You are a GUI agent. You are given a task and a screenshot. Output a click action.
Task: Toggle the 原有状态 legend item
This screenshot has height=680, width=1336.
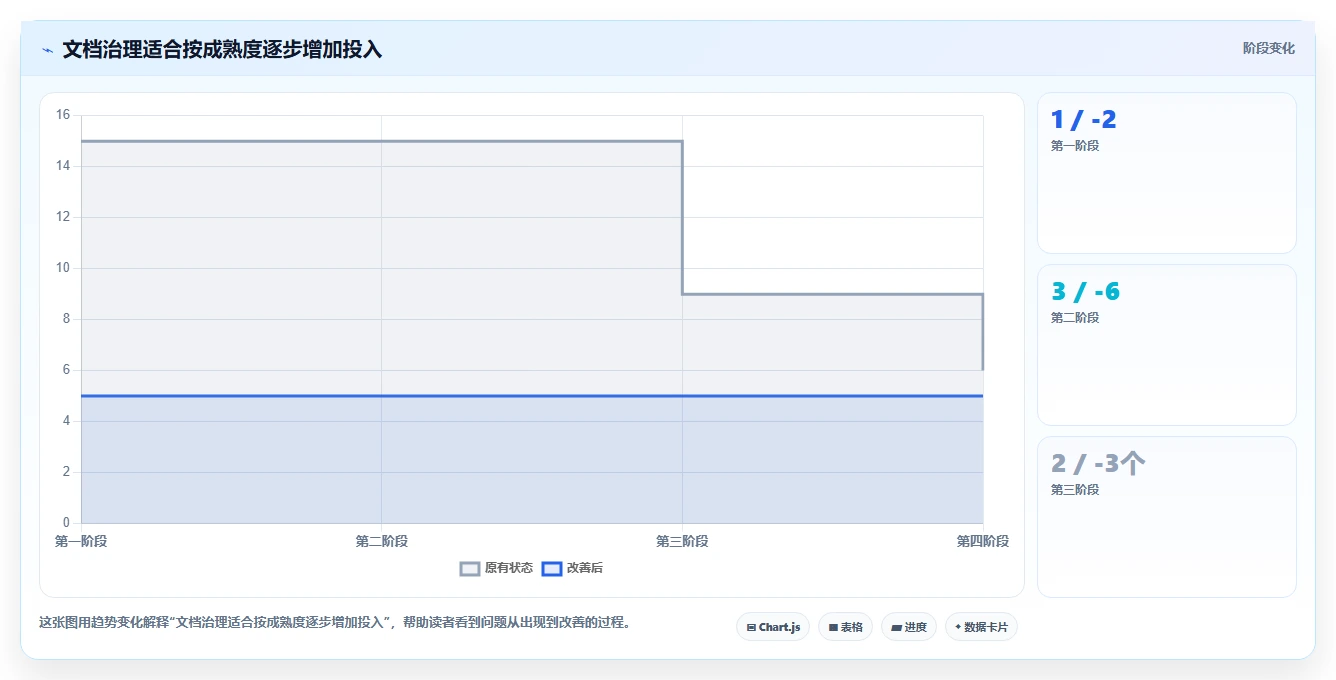point(496,568)
